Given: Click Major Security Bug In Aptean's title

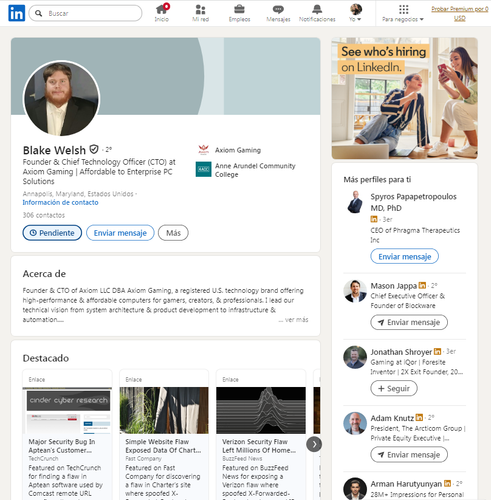Looking at the screenshot, I should (62, 446).
